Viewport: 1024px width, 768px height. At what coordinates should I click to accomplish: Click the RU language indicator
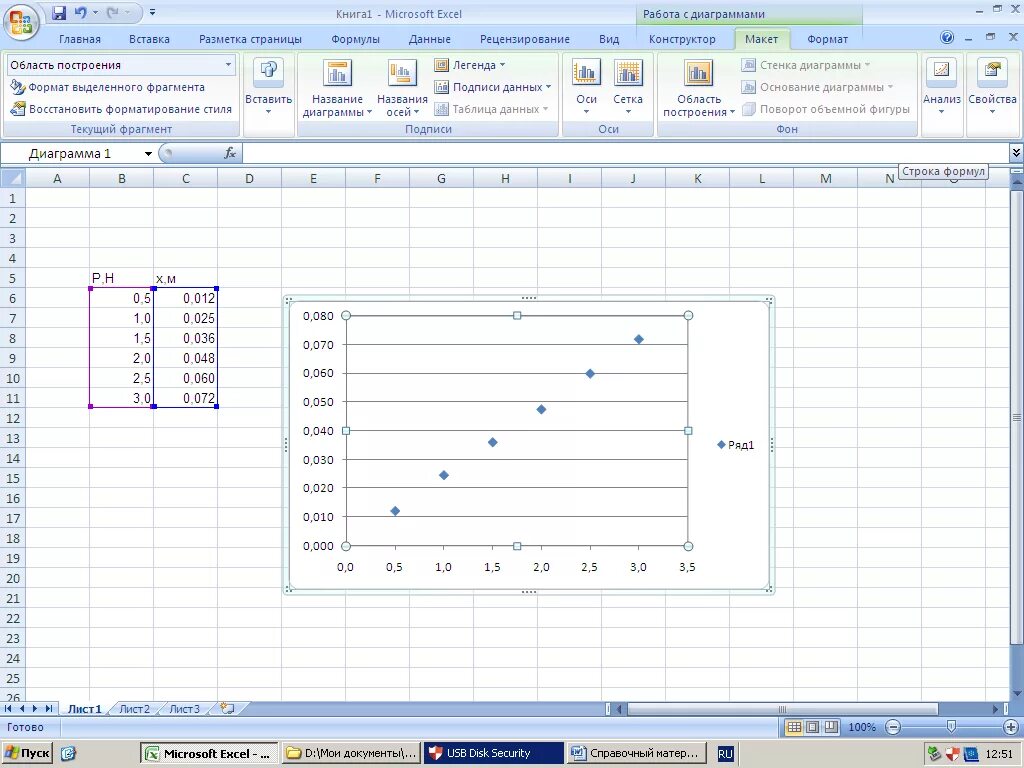(725, 754)
